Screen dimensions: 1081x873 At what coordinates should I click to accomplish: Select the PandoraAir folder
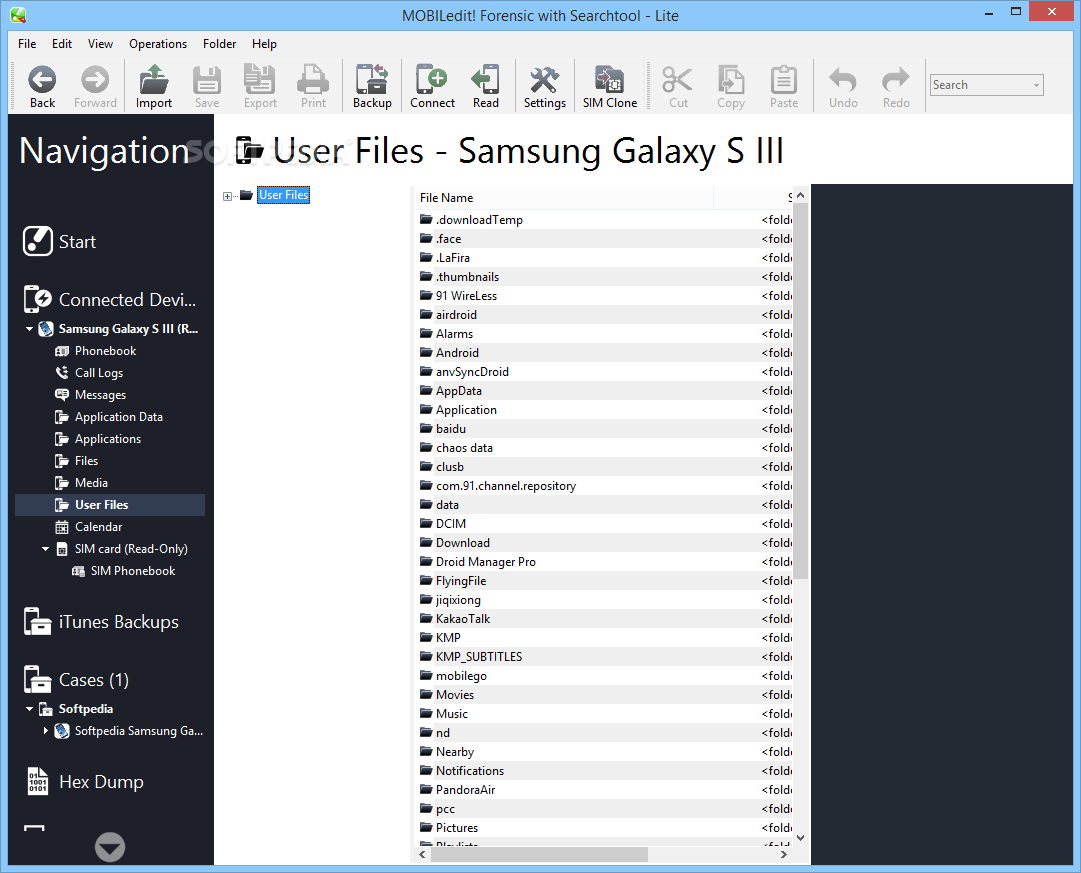click(x=603, y=790)
